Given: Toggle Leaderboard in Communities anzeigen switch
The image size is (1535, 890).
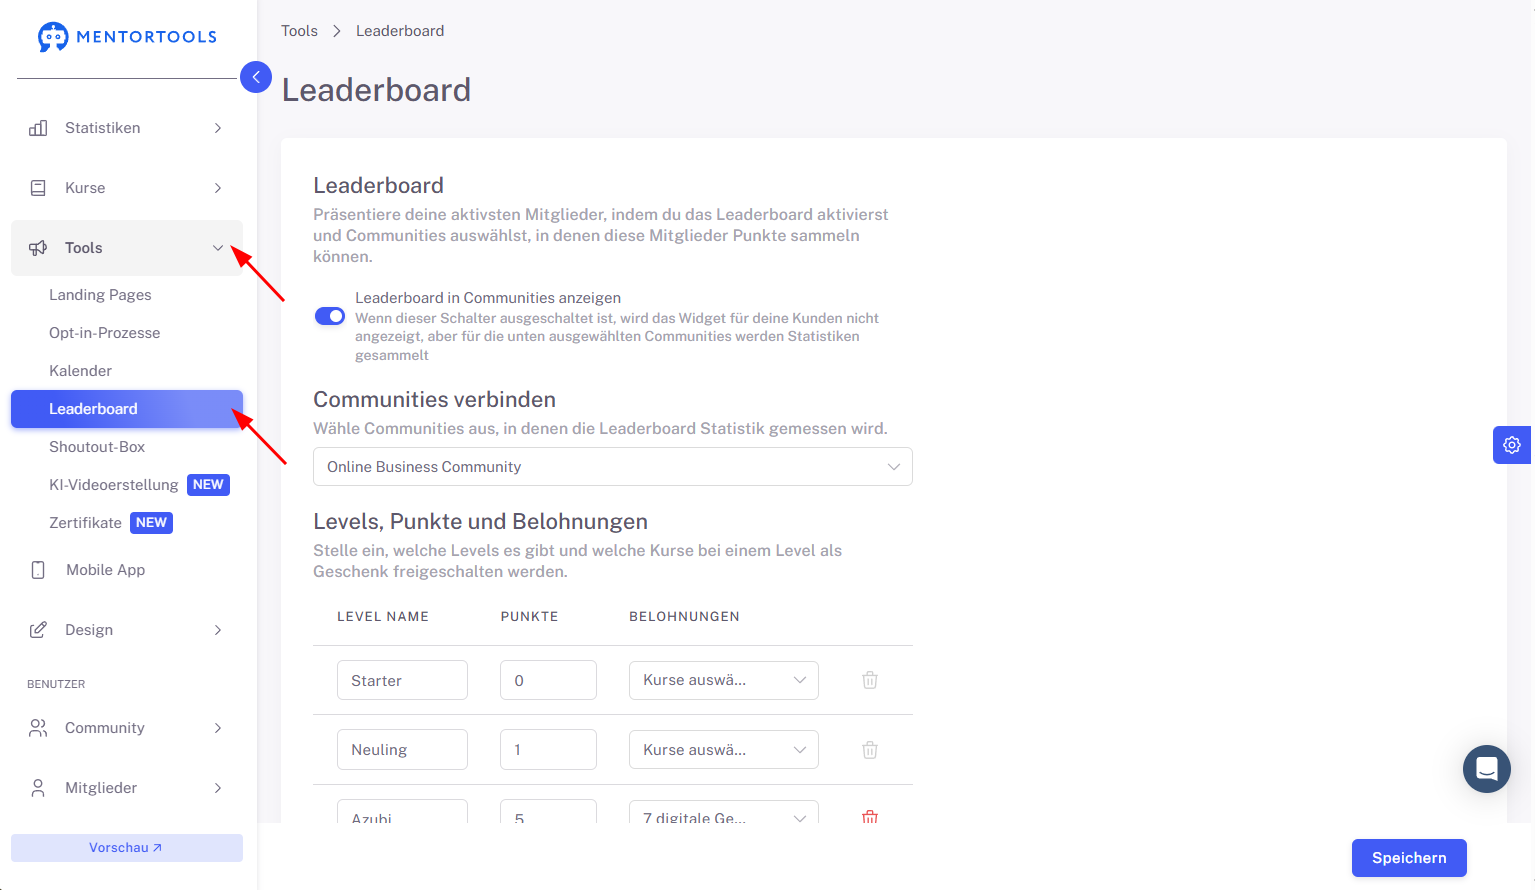Looking at the screenshot, I should pos(330,316).
